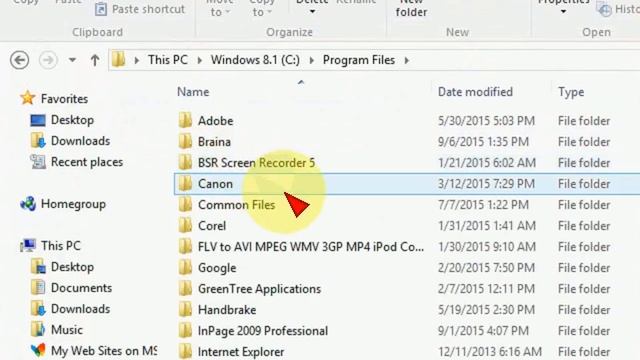This screenshot has height=360, width=640.
Task: Click date 12/11/2013 6:16 AM cell
Action: (x=490, y=352)
